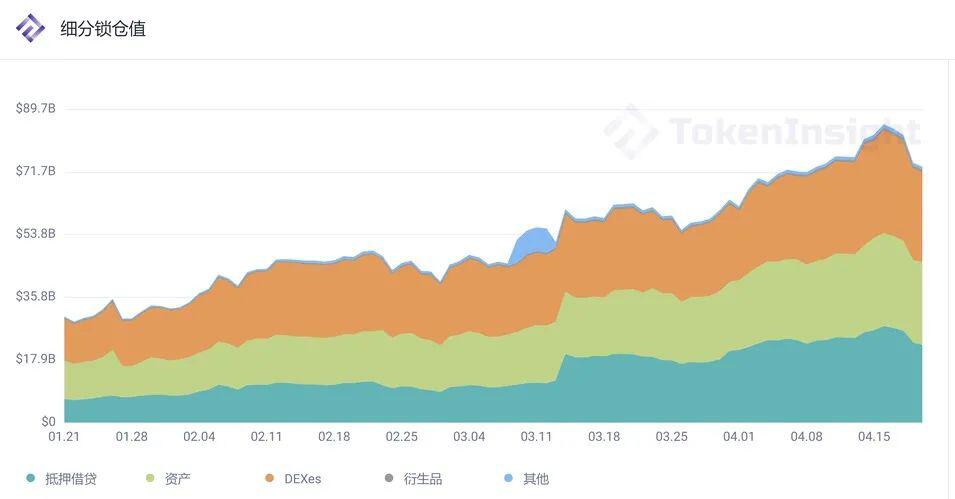This screenshot has height=499, width=955.
Task: Toggle the 资产 legend series
Action: (168, 479)
